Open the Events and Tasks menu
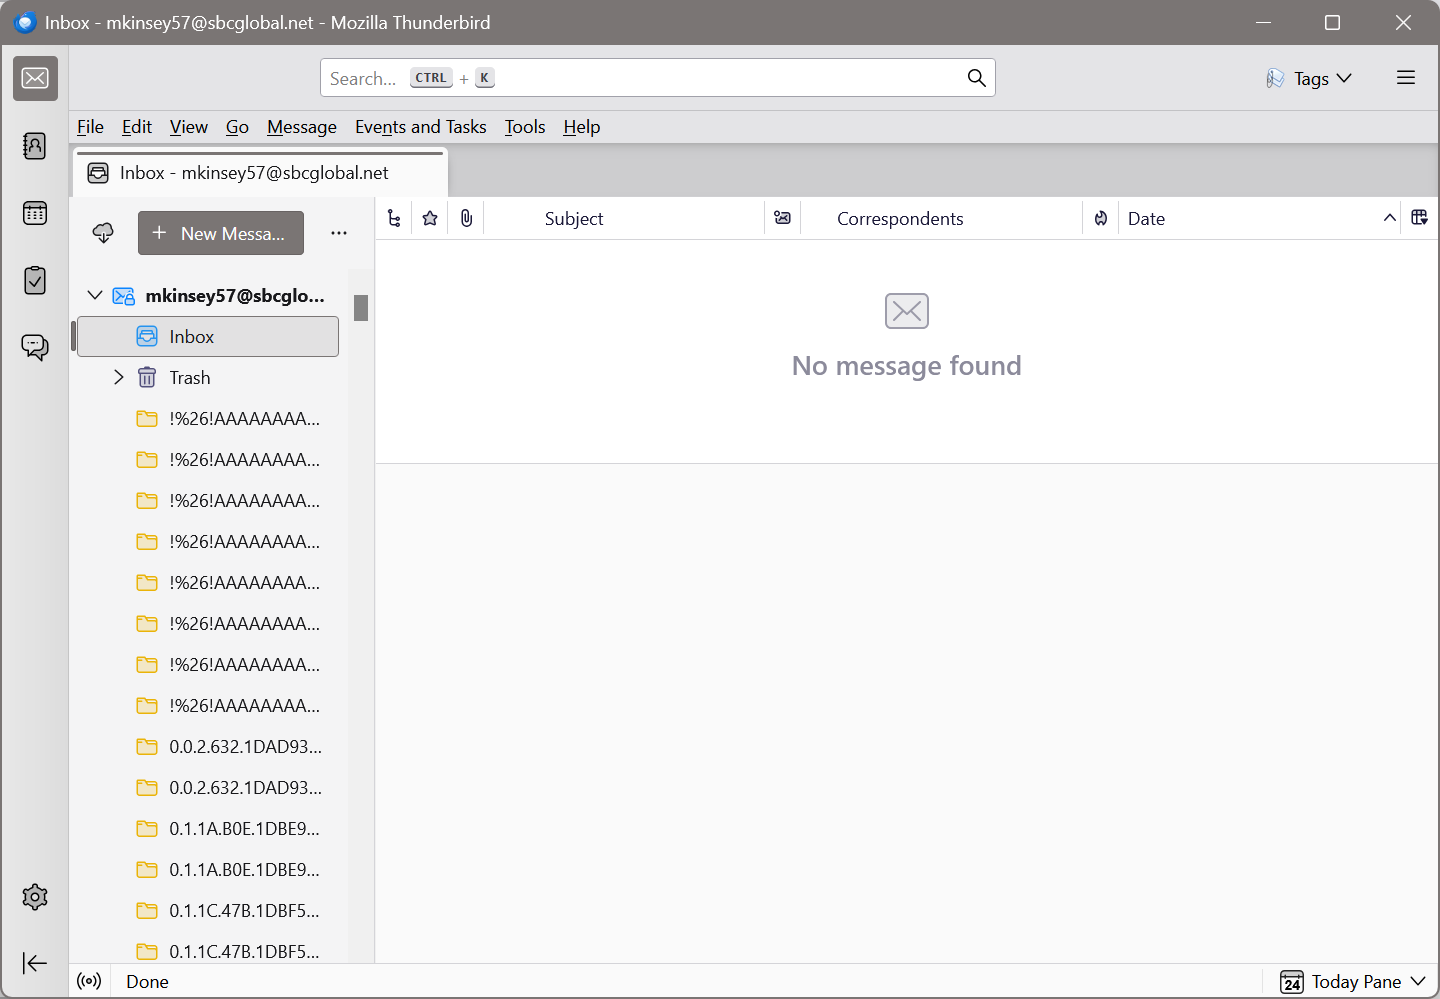The height and width of the screenshot is (999, 1440). pos(420,127)
